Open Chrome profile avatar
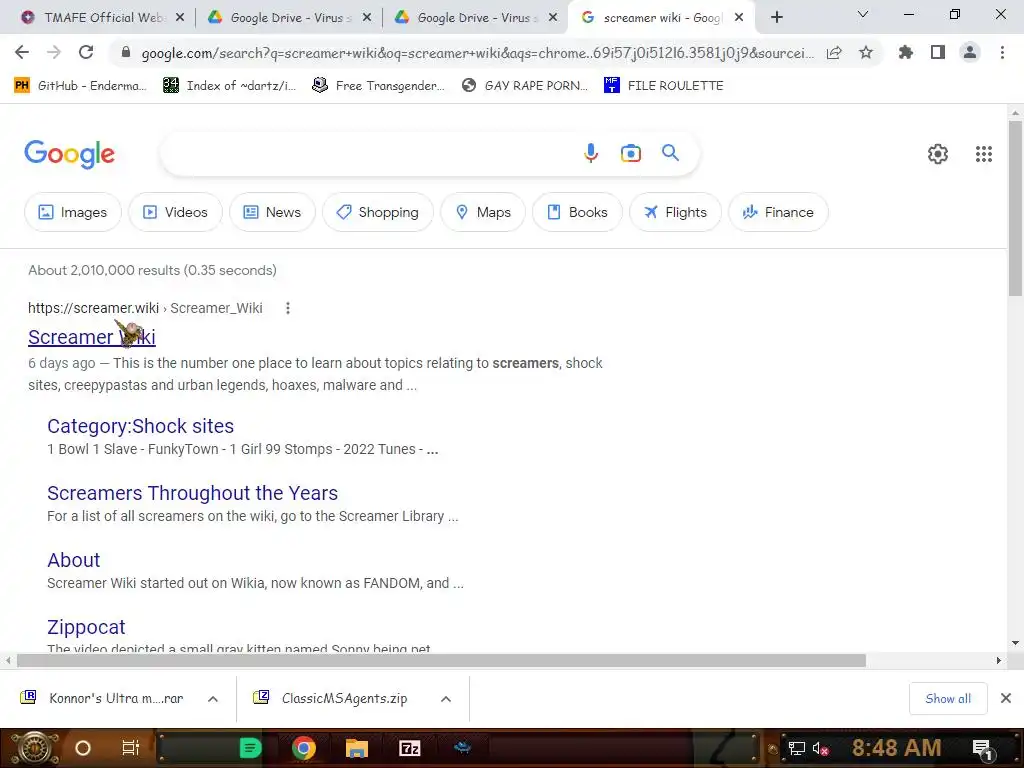This screenshot has height=768, width=1024. 970,52
